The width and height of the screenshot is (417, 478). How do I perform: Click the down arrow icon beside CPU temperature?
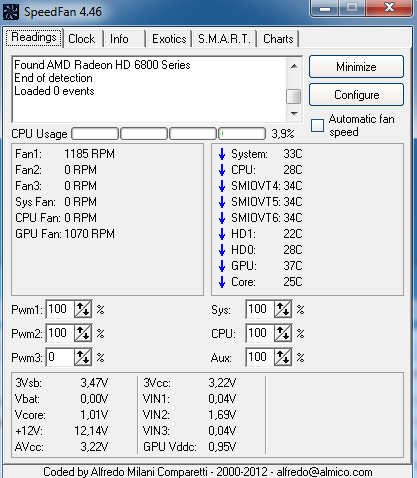coord(222,170)
